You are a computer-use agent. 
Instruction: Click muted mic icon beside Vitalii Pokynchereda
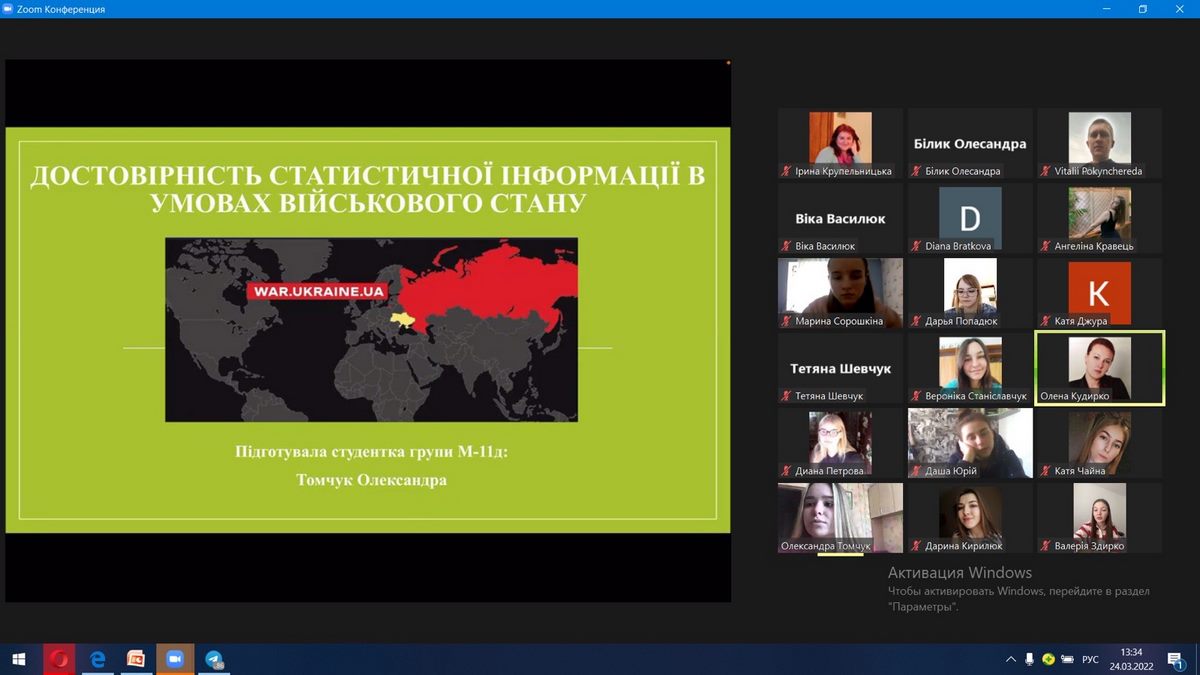tap(1046, 171)
